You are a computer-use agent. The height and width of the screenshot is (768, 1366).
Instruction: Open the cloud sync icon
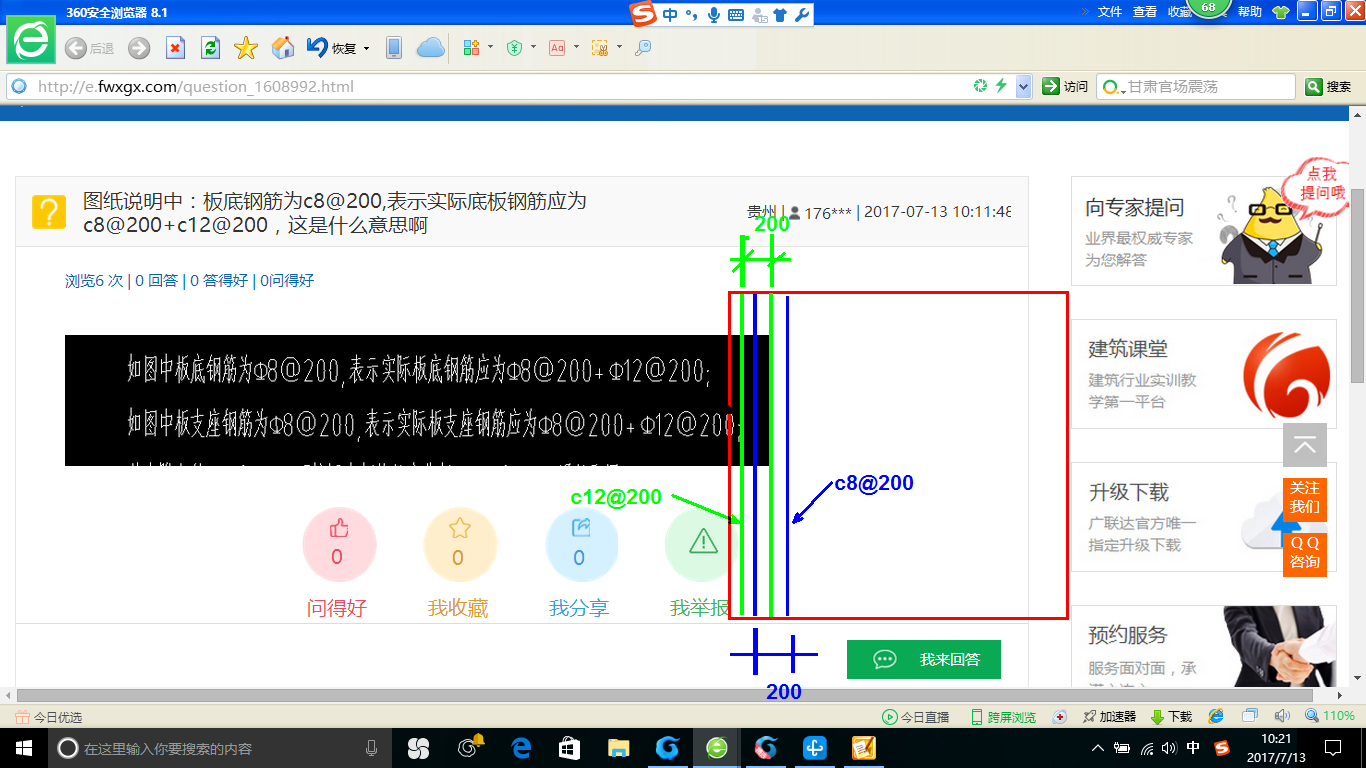[430, 48]
